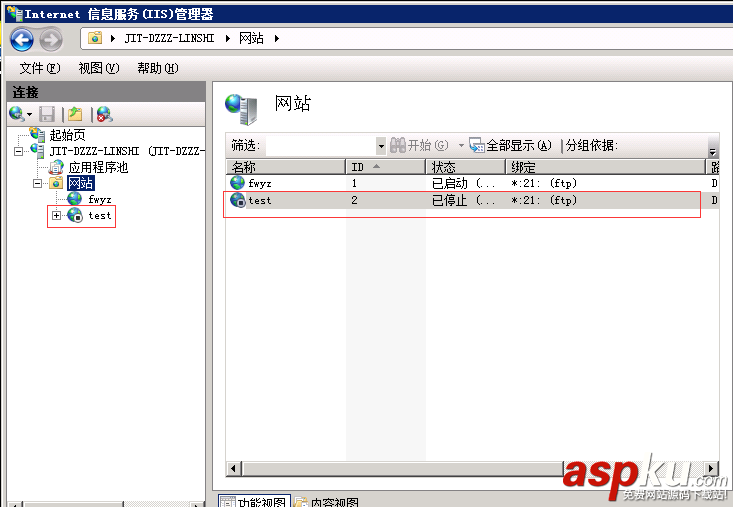Viewport: 733px width, 507px height.
Task: Switch to the 功能视图 tab
Action: 254,502
